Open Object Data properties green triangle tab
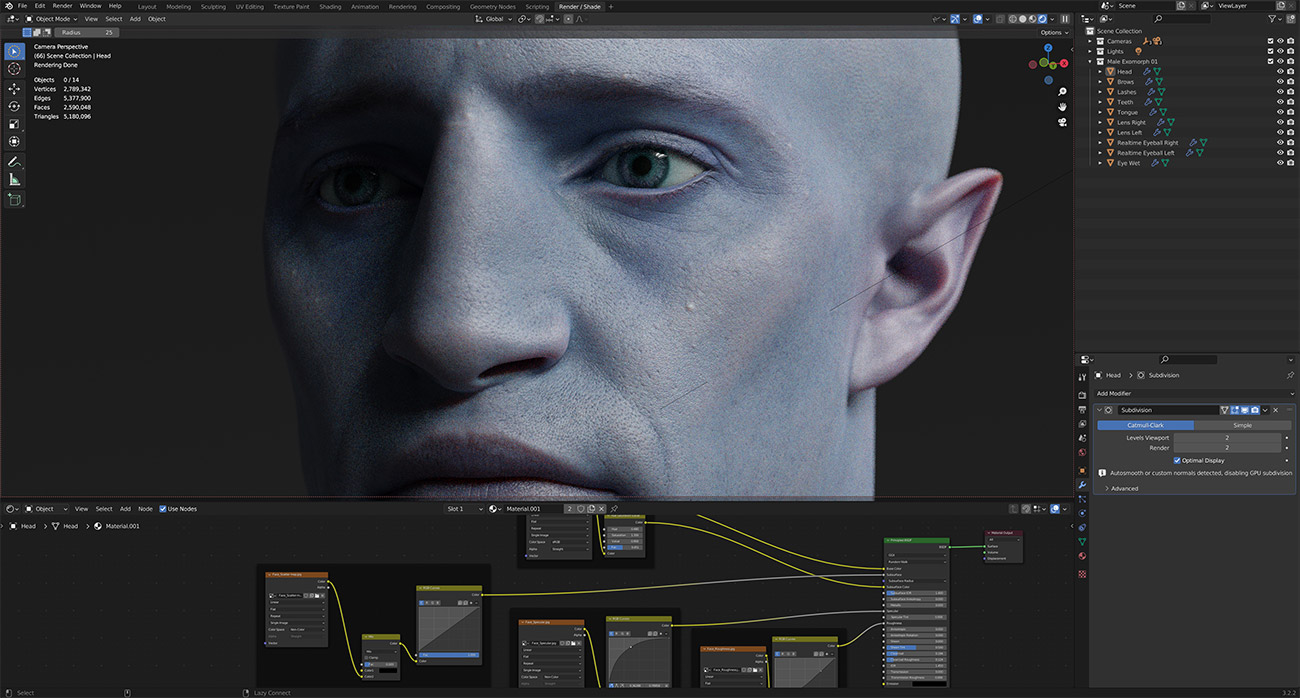The image size is (1300, 698). coord(1082,541)
